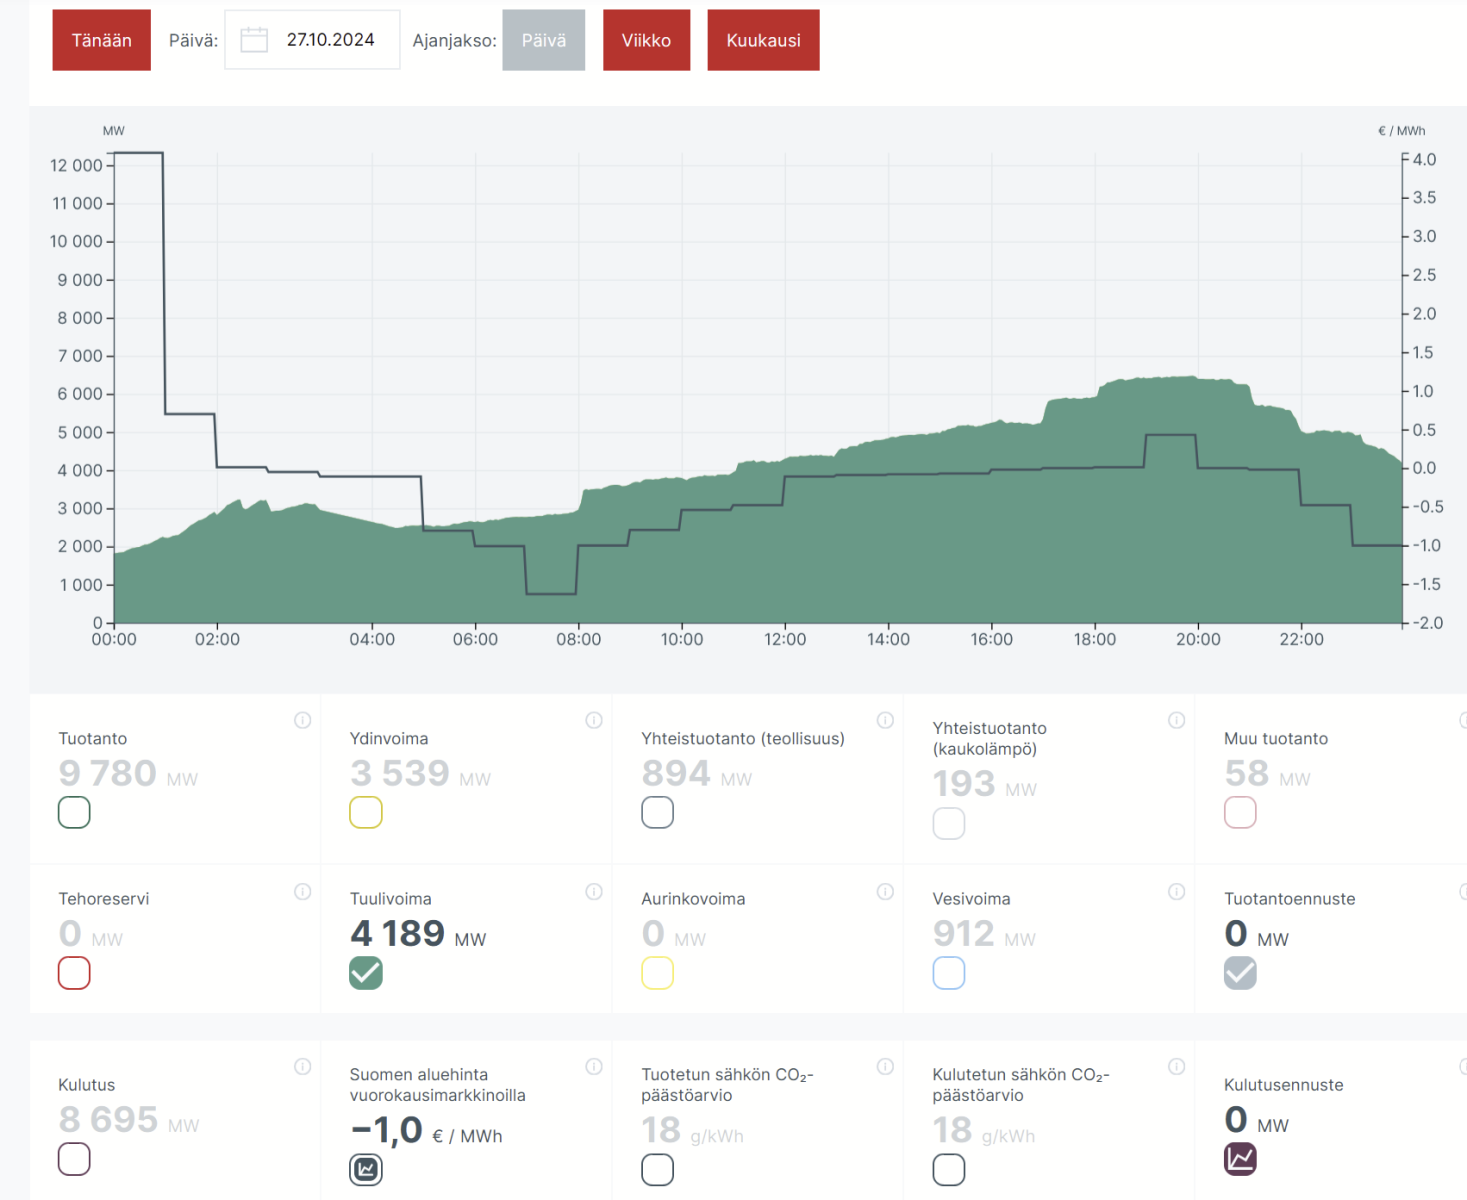Select the Päivä time period button
The width and height of the screenshot is (1467, 1200).
coord(543,40)
